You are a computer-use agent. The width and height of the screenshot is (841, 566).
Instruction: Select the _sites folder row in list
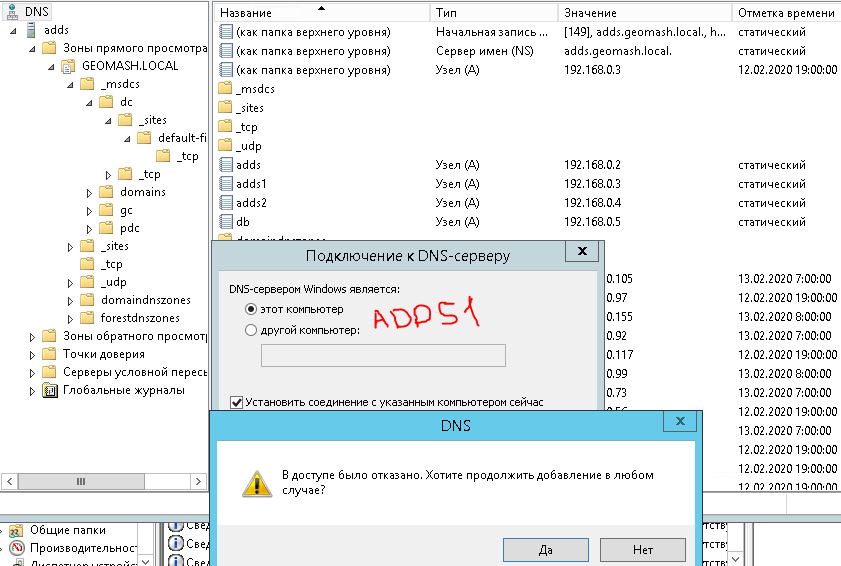pos(251,108)
